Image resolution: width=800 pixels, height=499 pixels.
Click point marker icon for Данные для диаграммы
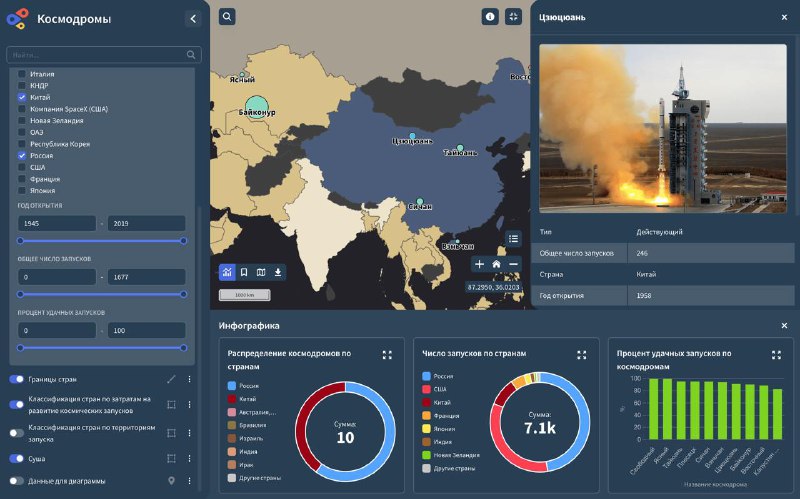[x=171, y=481]
